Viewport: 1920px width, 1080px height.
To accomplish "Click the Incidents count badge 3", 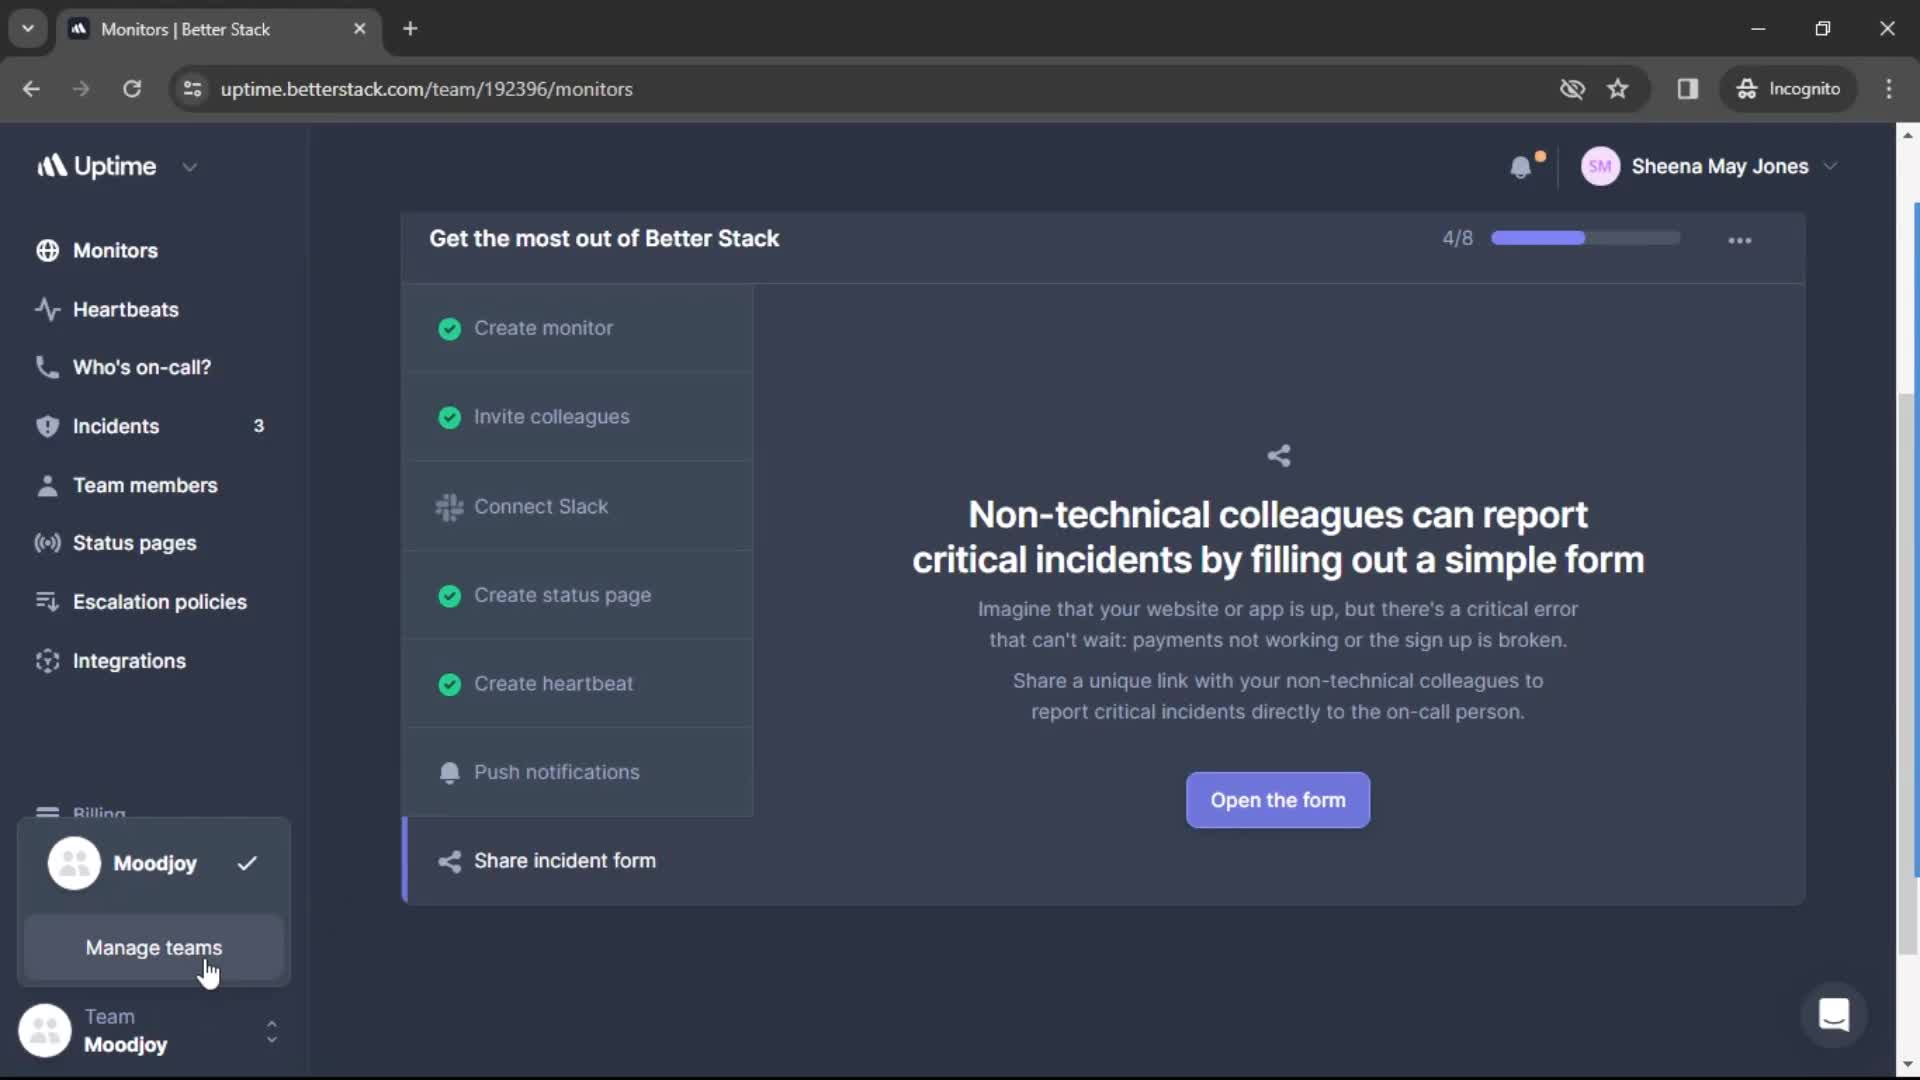I will pyautogui.click(x=259, y=426).
